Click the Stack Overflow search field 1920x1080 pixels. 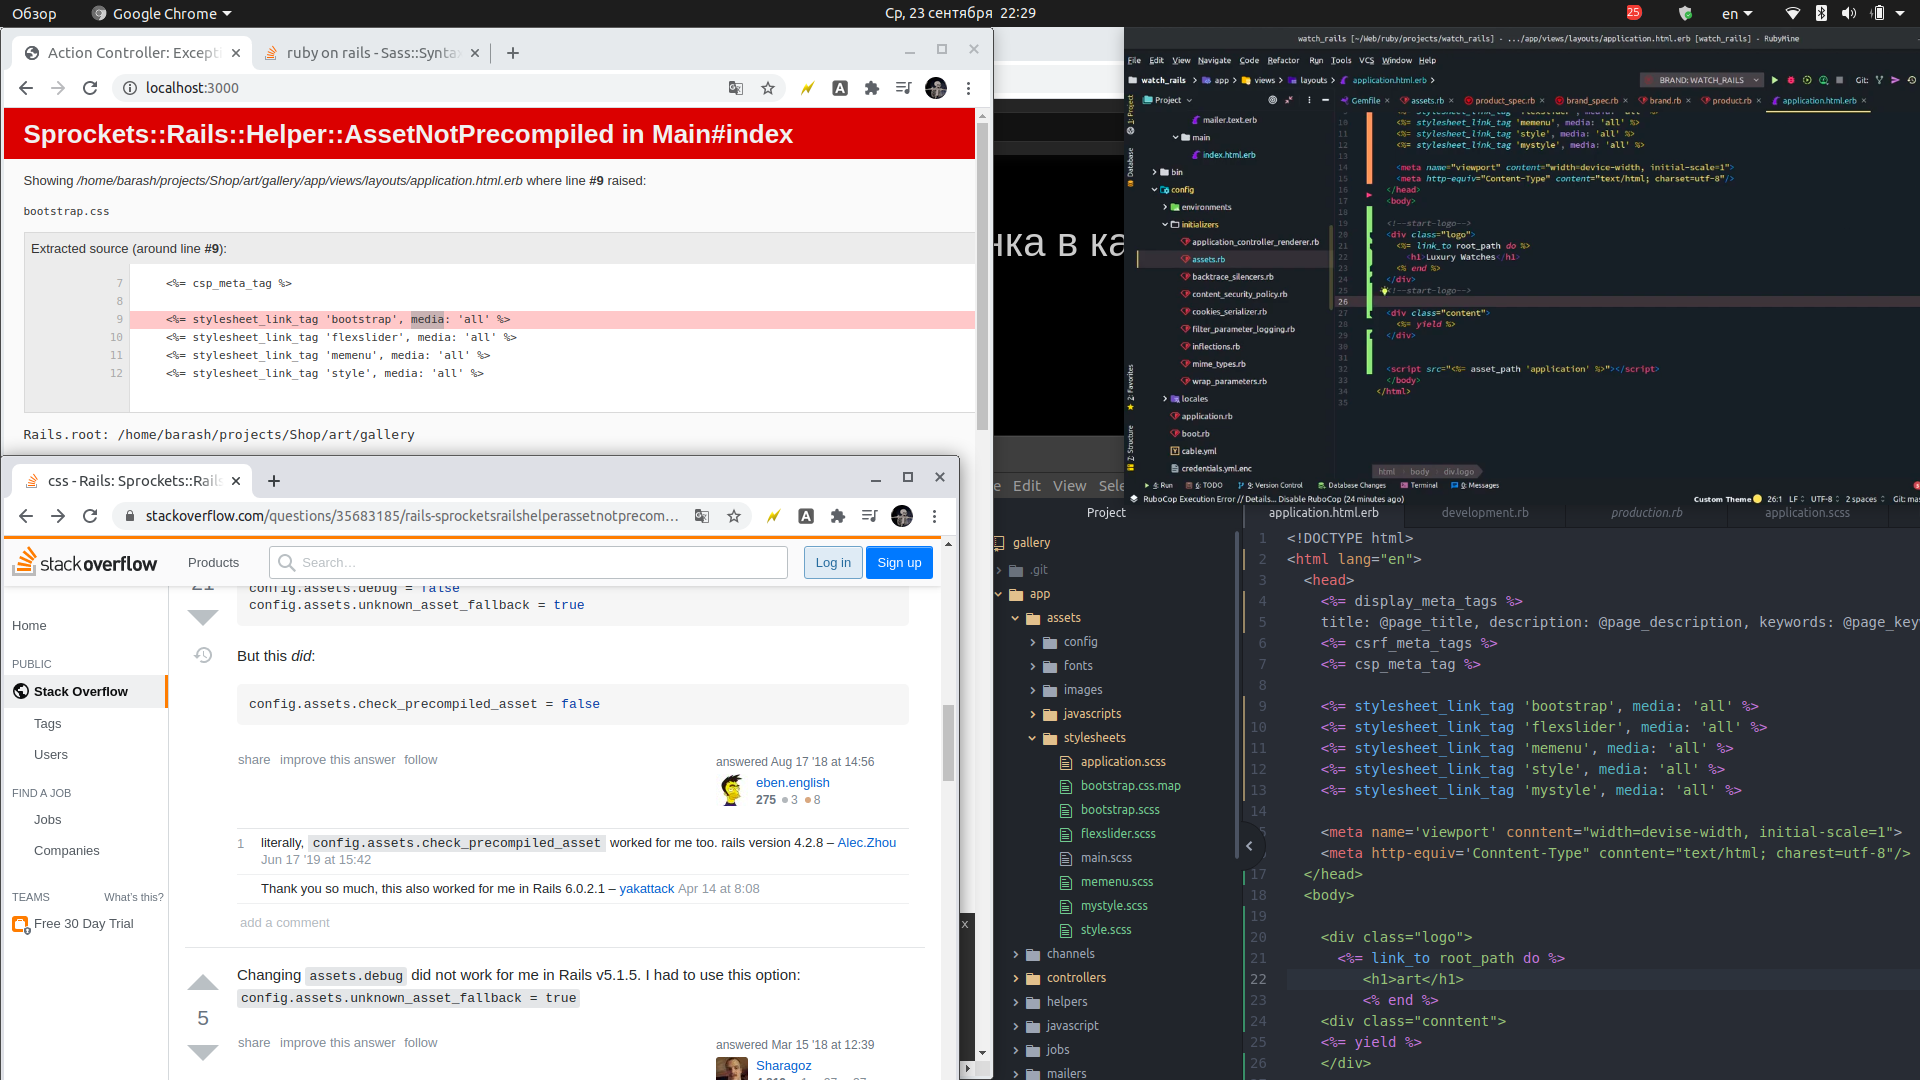528,562
